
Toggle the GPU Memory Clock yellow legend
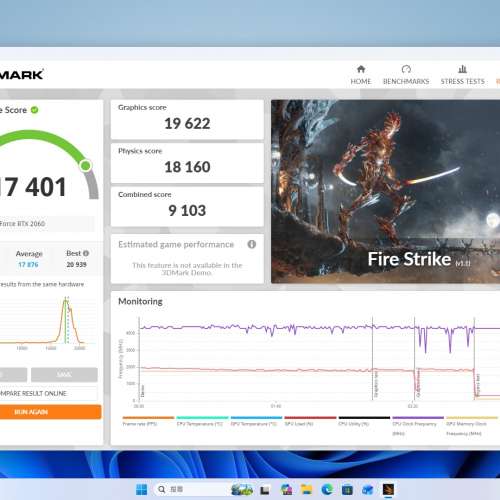tap(472, 425)
